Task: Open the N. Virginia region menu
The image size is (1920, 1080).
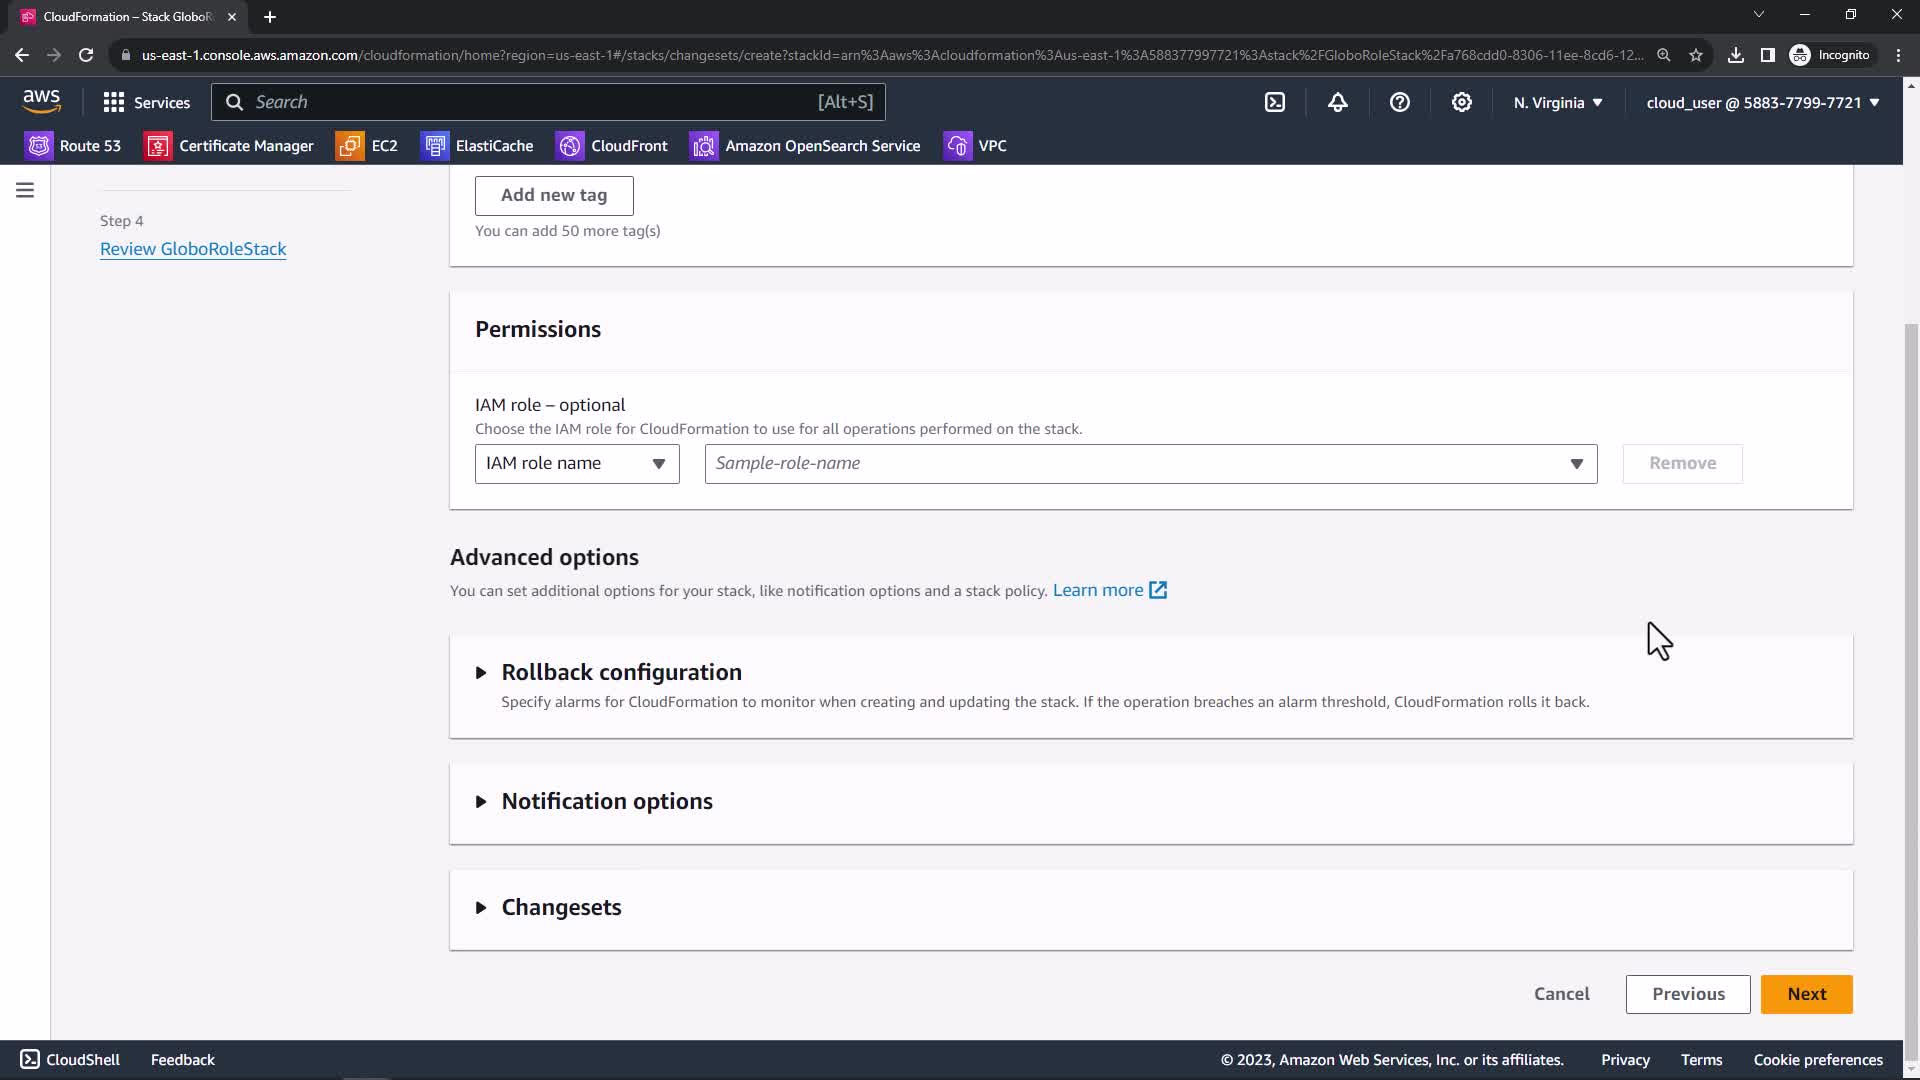Action: tap(1557, 102)
